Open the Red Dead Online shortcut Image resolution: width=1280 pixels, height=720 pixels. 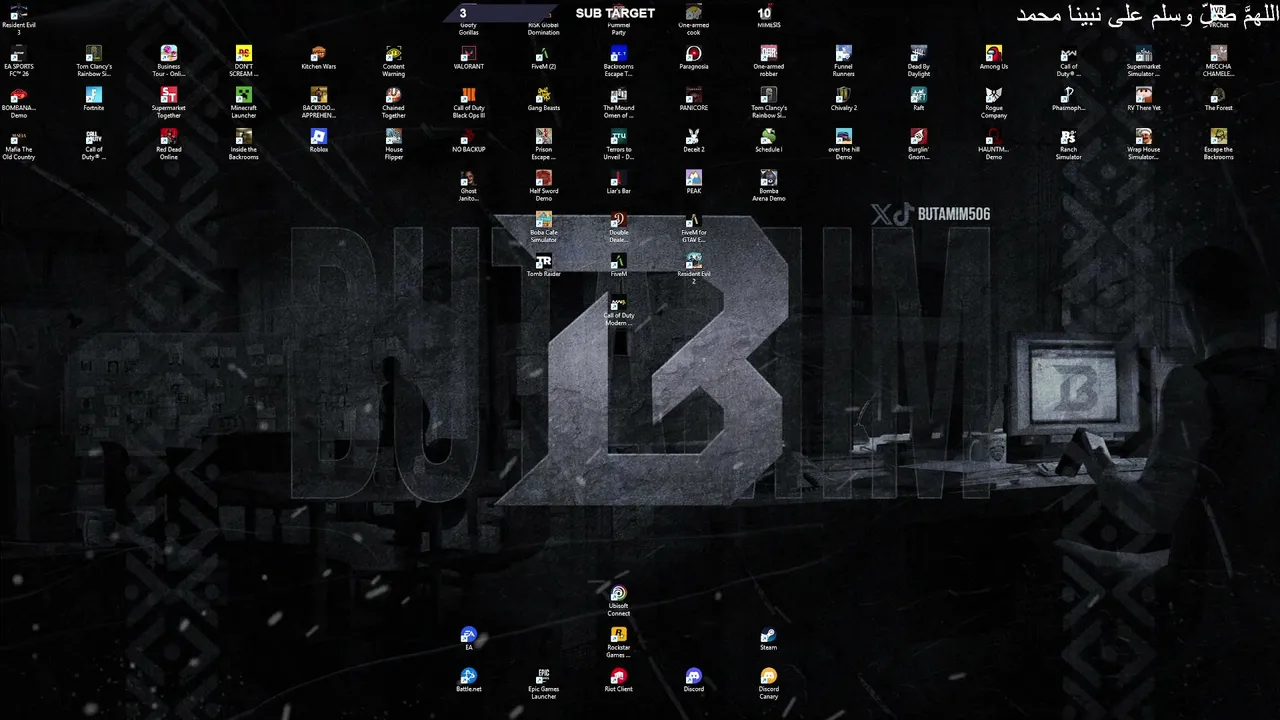(x=169, y=145)
